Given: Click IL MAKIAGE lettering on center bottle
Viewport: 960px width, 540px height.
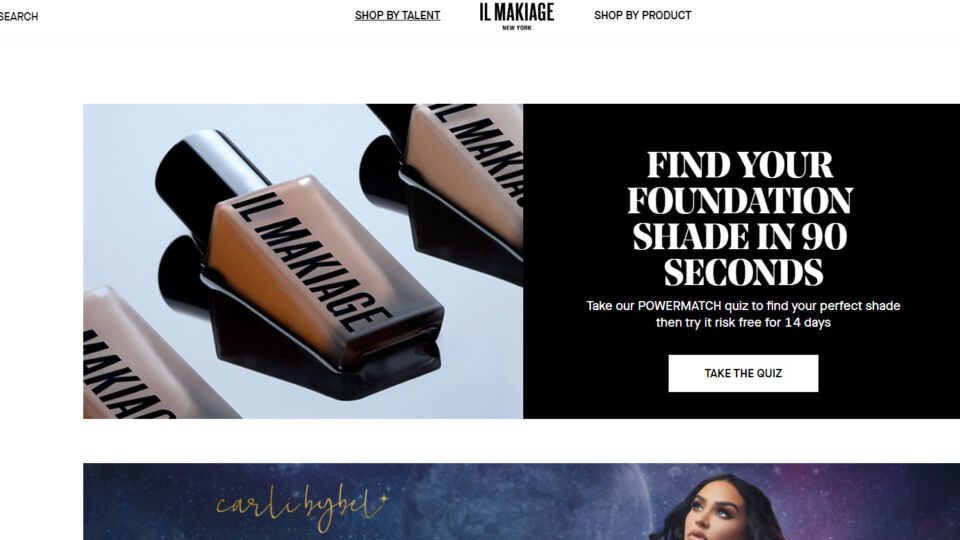Looking at the screenshot, I should tap(312, 260).
